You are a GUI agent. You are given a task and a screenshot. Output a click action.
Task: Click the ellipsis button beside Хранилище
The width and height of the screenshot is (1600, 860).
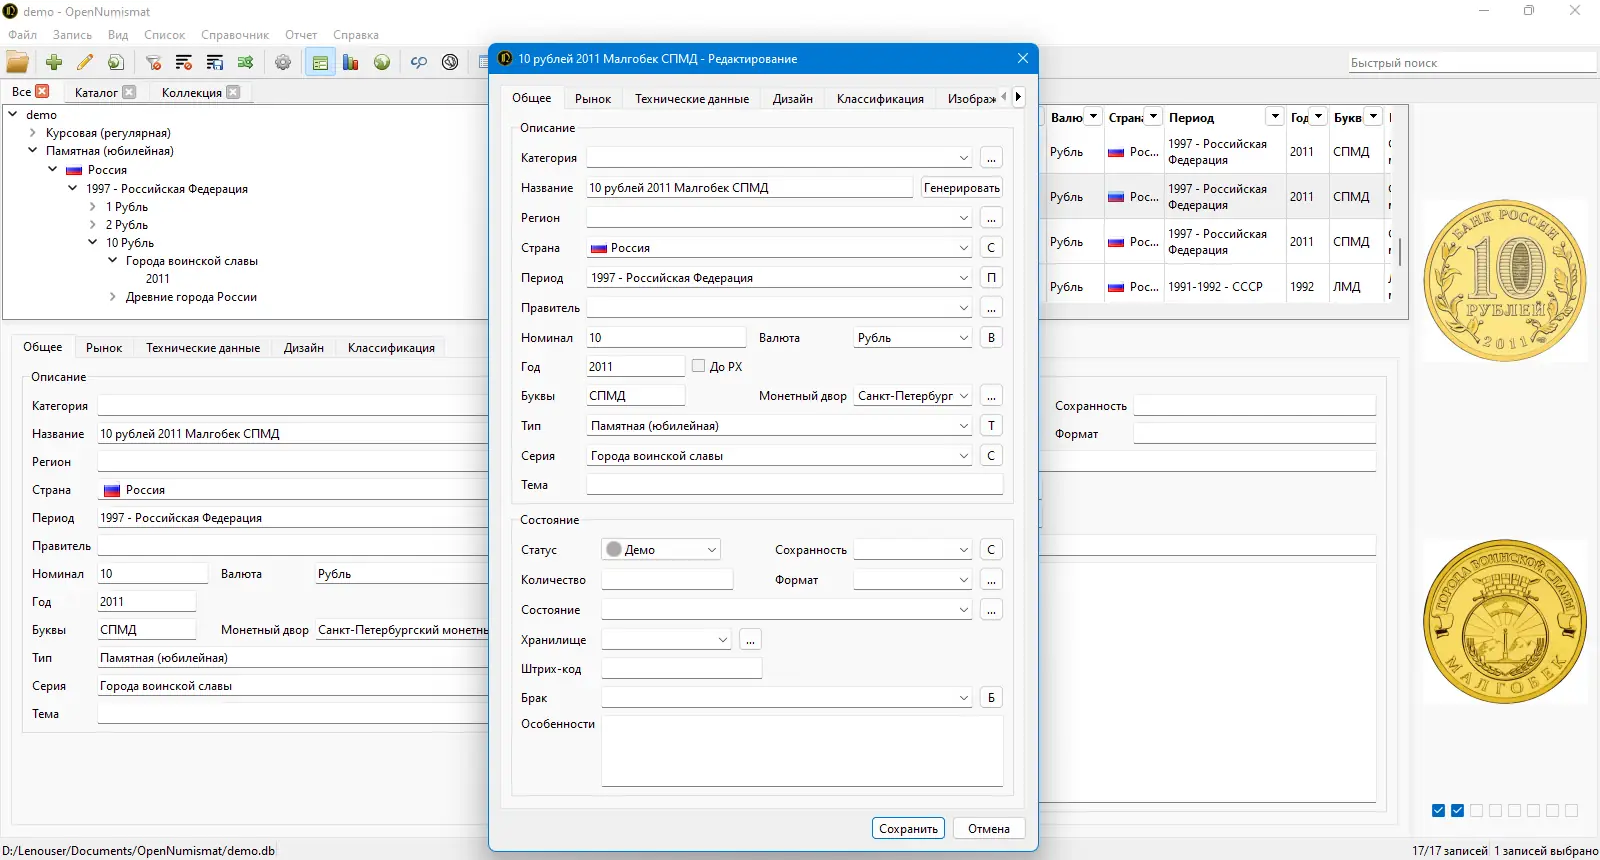pyautogui.click(x=751, y=640)
